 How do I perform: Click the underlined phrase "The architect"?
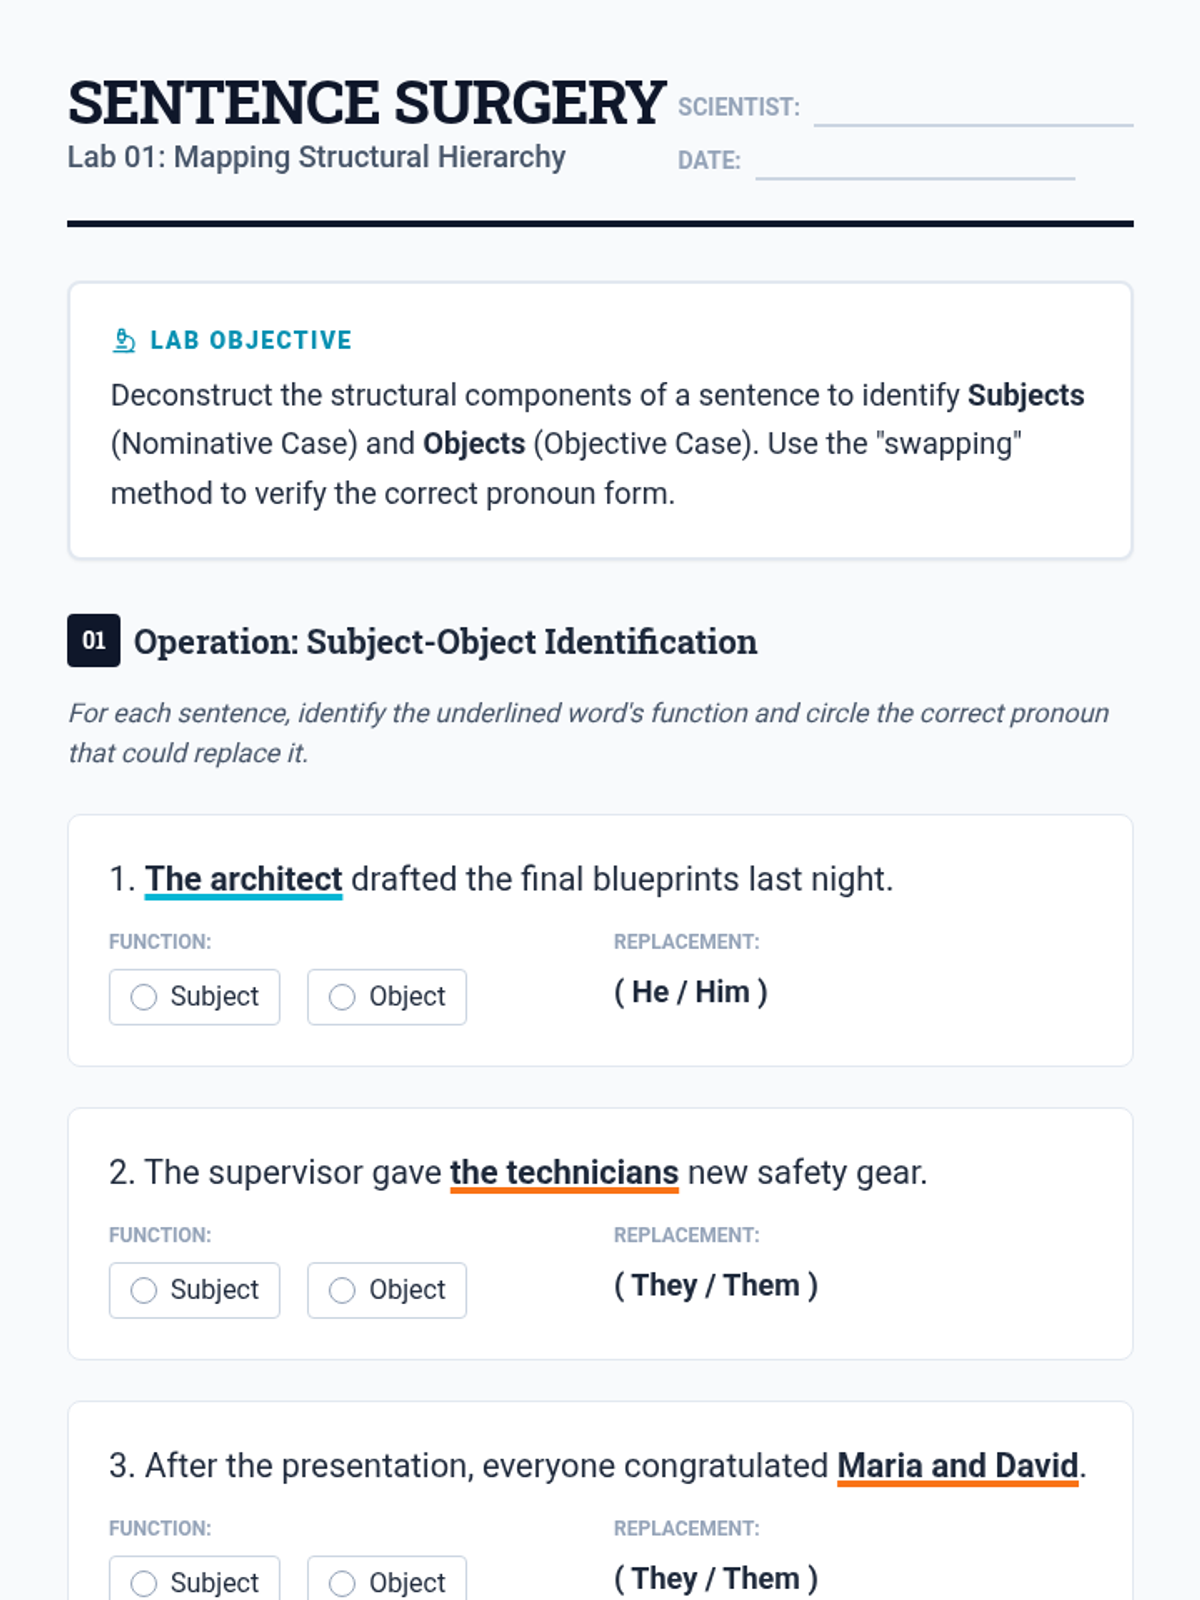pyautogui.click(x=244, y=880)
